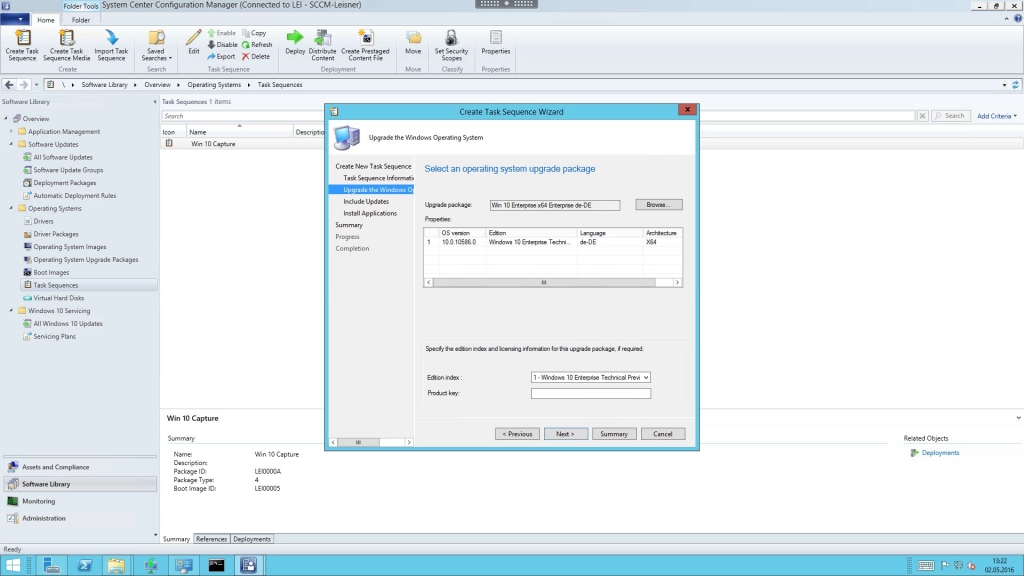The image size is (1024, 576).
Task: Select Operating System Images node
Action: click(69, 247)
